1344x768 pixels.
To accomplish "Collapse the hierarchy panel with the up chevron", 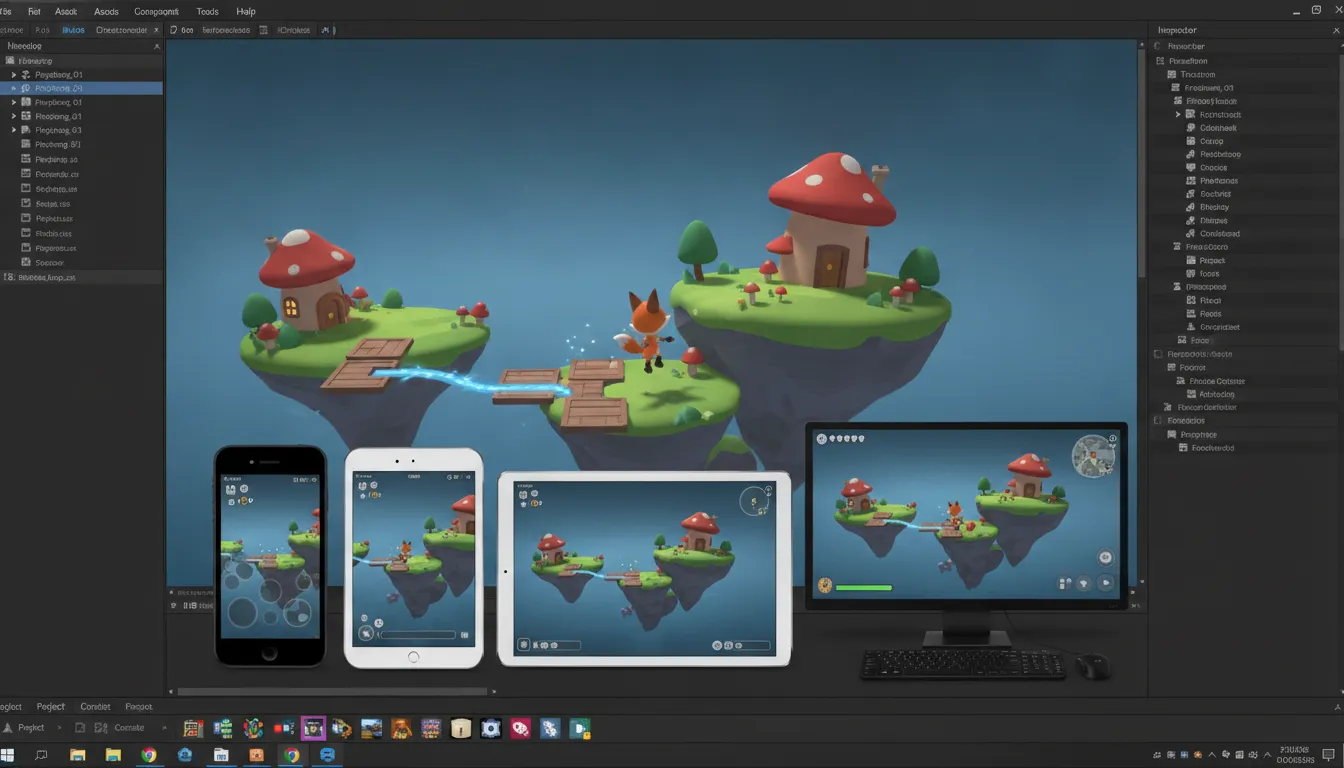I will 155,46.
